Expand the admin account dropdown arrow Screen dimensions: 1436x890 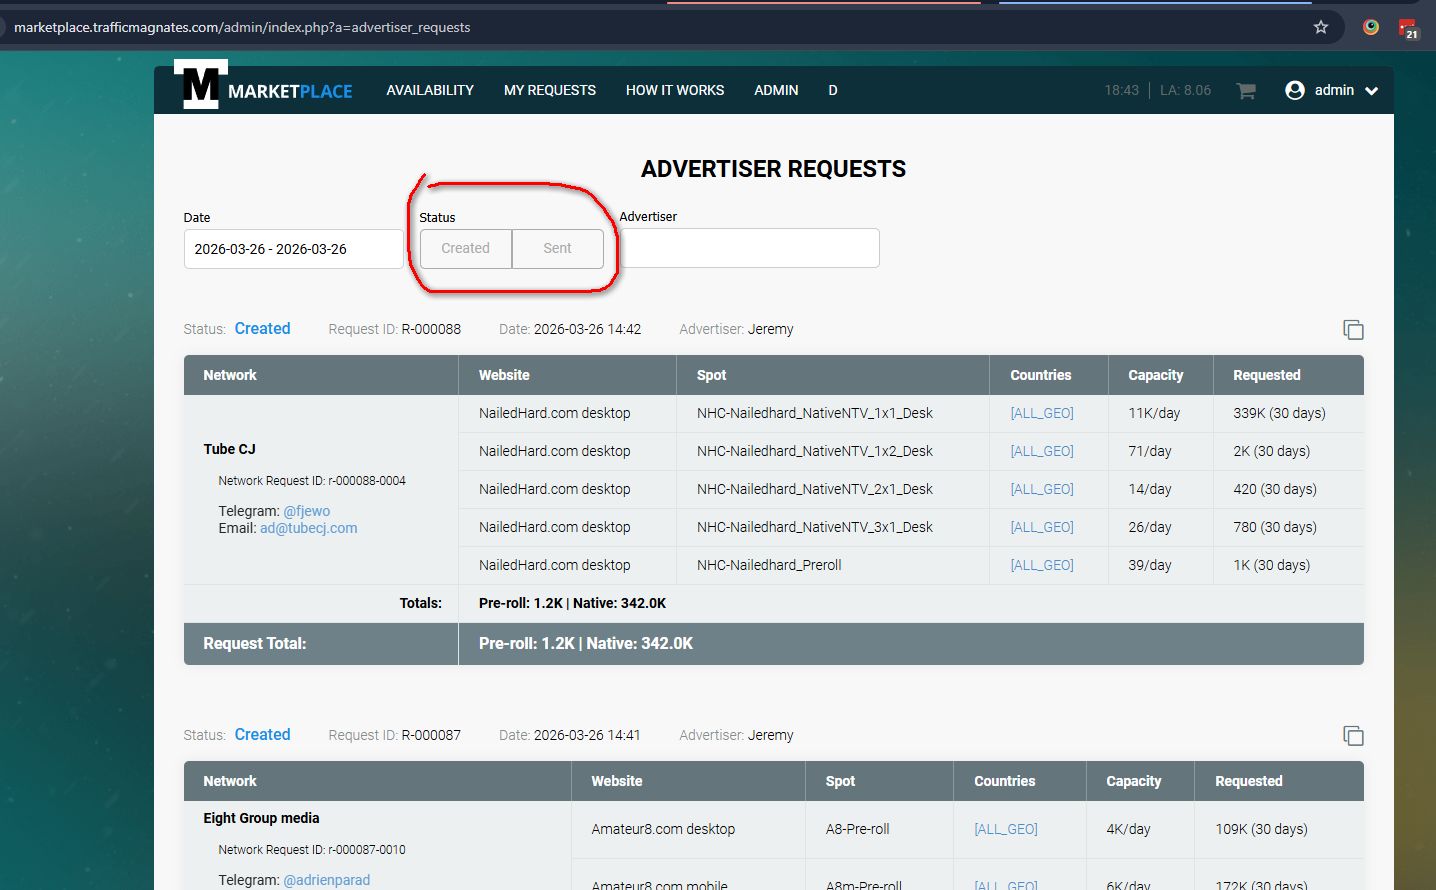coord(1372,91)
